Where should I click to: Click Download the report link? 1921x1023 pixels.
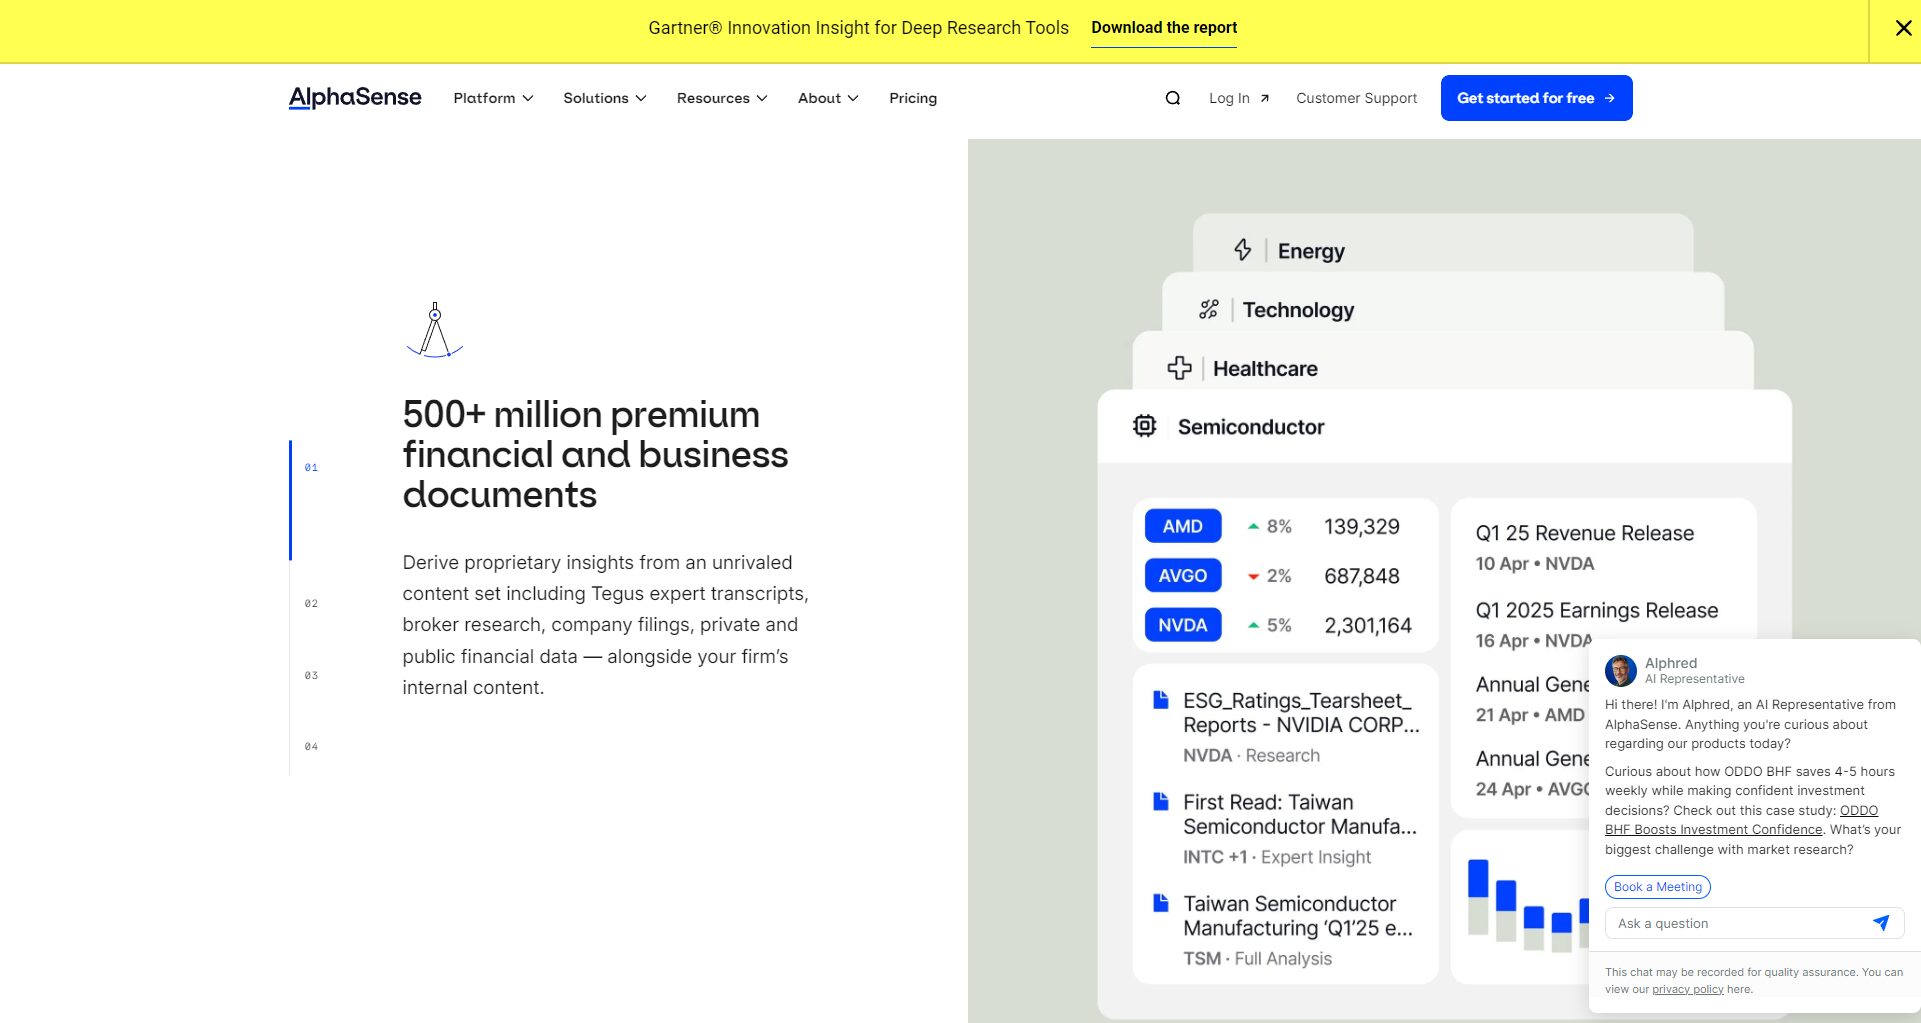[1163, 28]
